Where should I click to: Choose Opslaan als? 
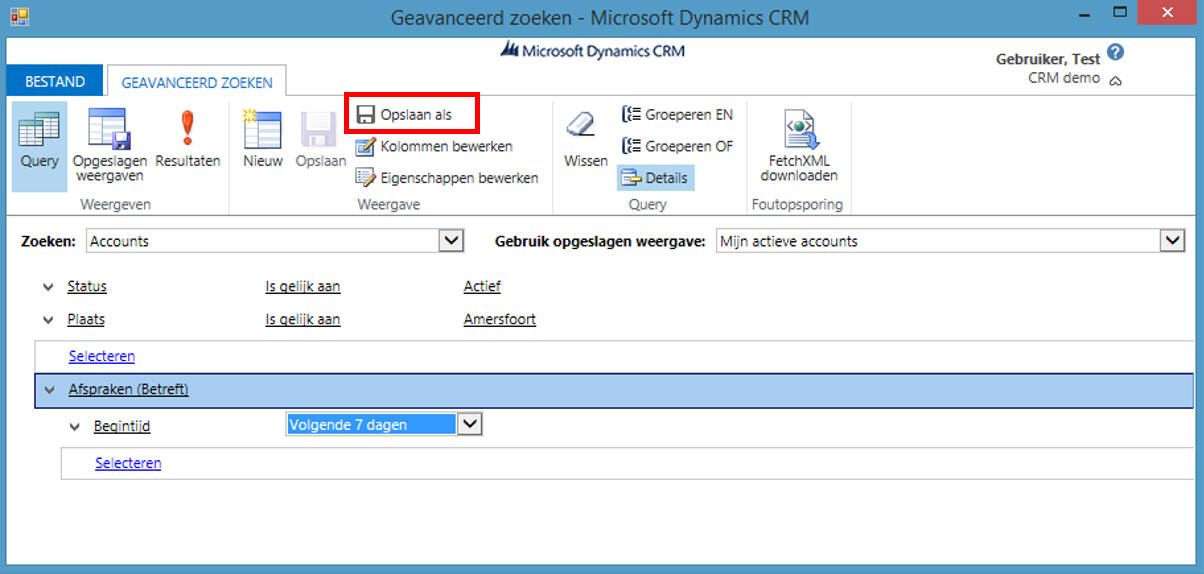click(x=405, y=115)
